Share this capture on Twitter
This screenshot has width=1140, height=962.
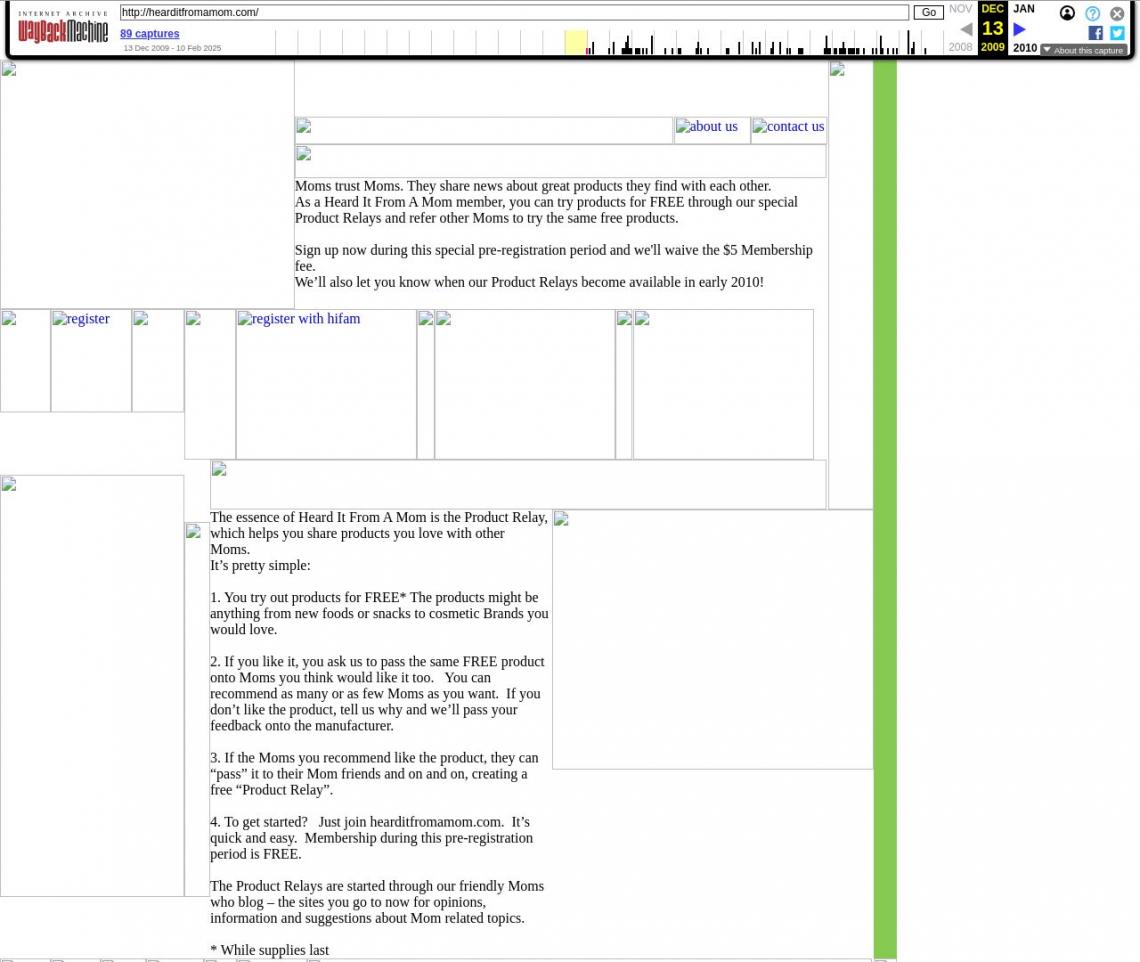click(1117, 33)
